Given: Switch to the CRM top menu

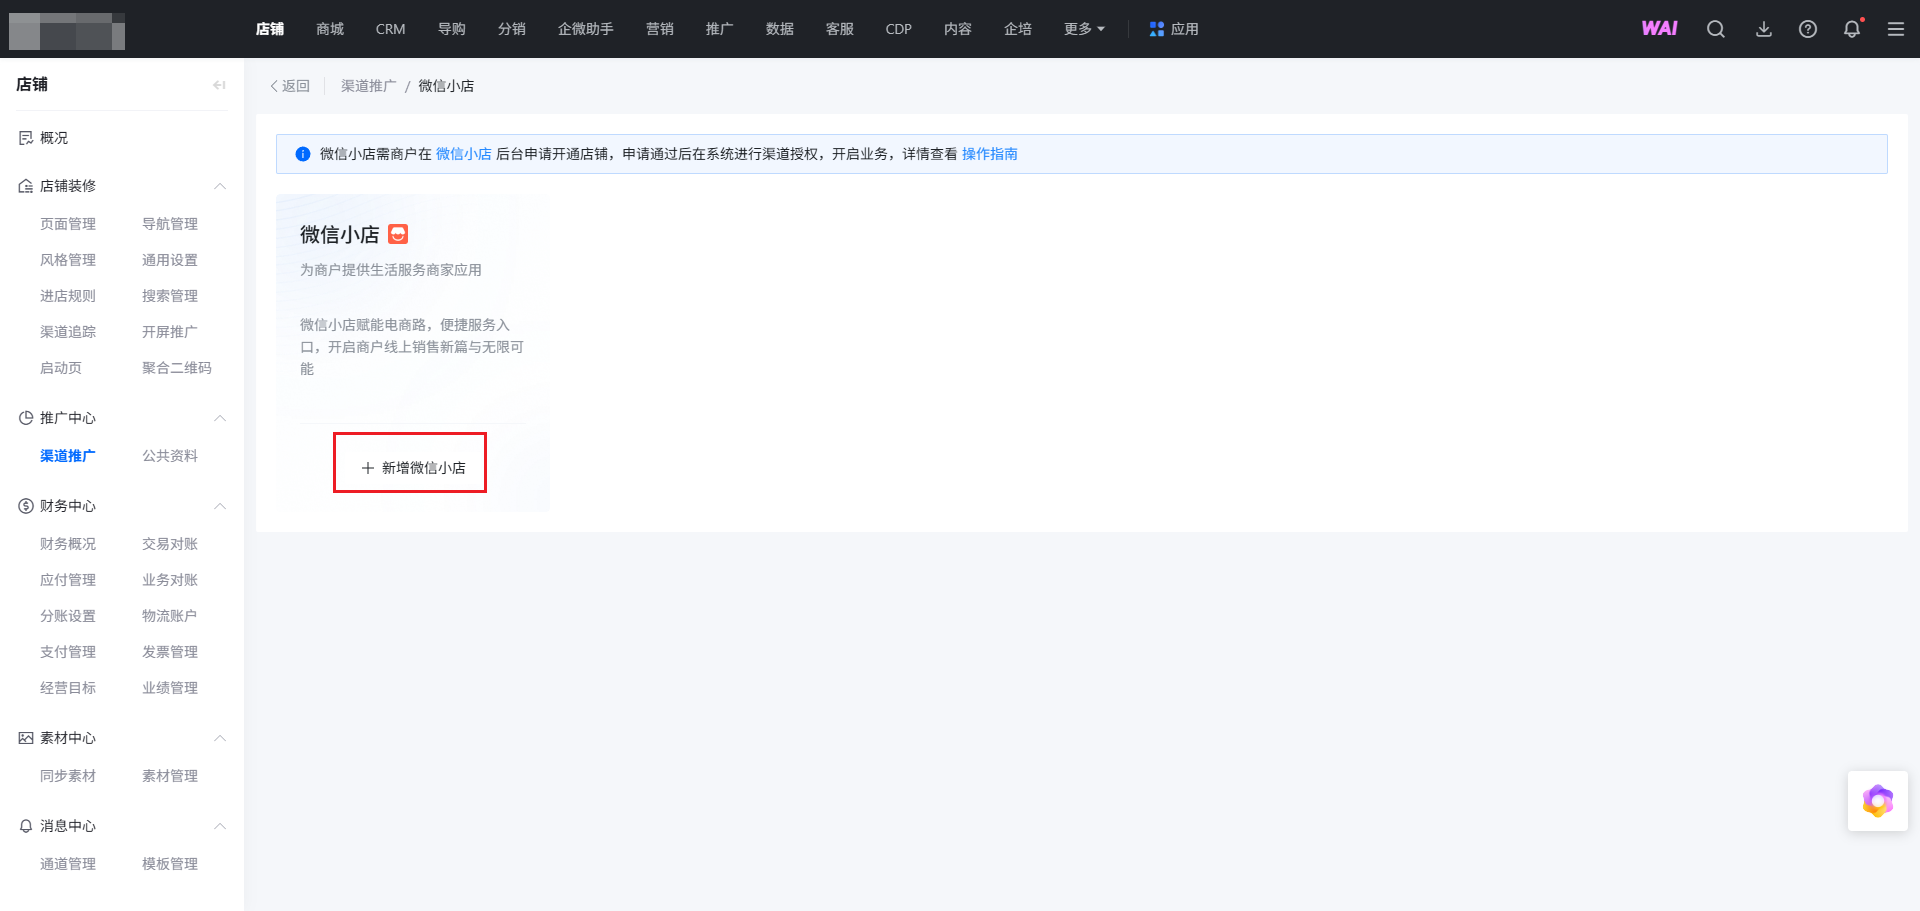Looking at the screenshot, I should tap(390, 29).
